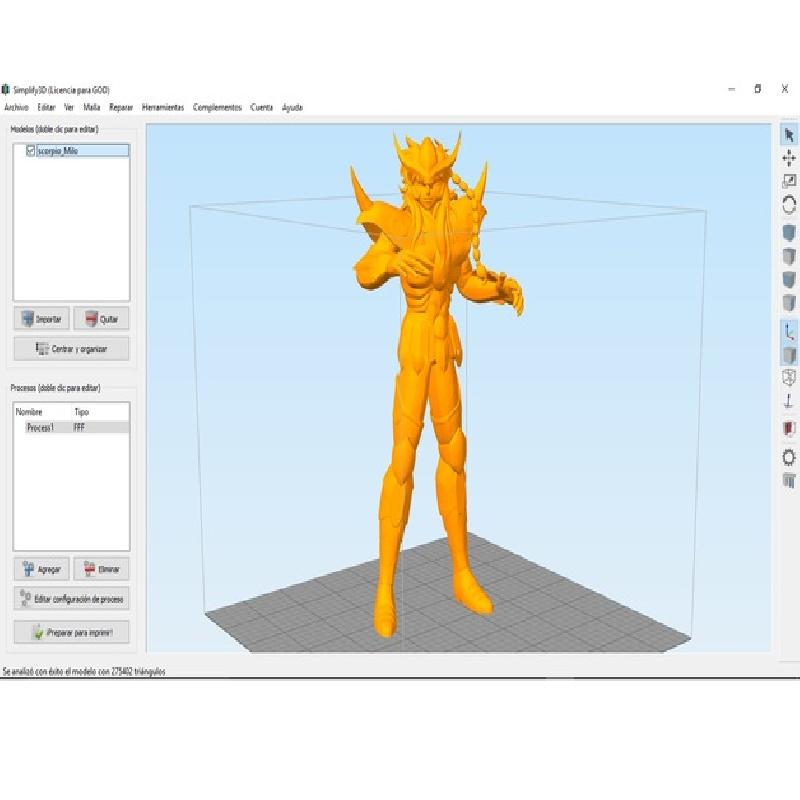Image resolution: width=800 pixels, height=800 pixels.
Task: Click the Importar button
Action: 41,319
